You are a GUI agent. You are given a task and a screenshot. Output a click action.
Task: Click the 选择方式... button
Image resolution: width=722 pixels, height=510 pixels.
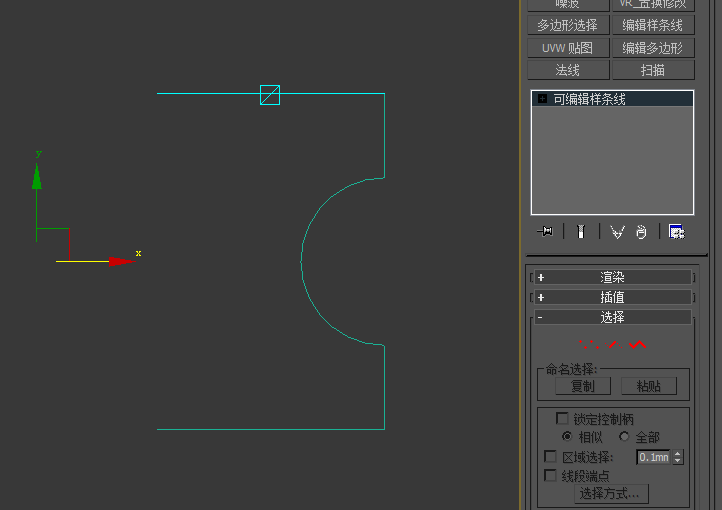coord(611,494)
